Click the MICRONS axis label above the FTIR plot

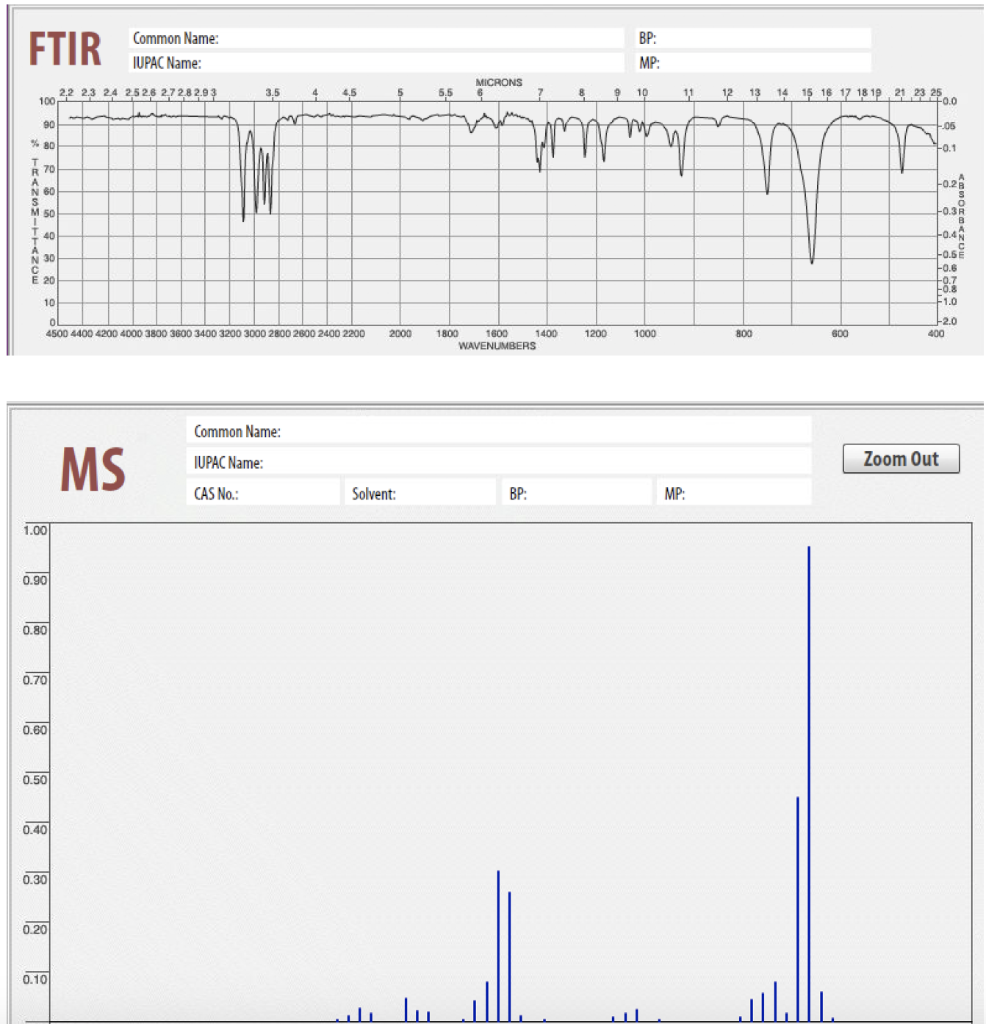pyautogui.click(x=498, y=83)
